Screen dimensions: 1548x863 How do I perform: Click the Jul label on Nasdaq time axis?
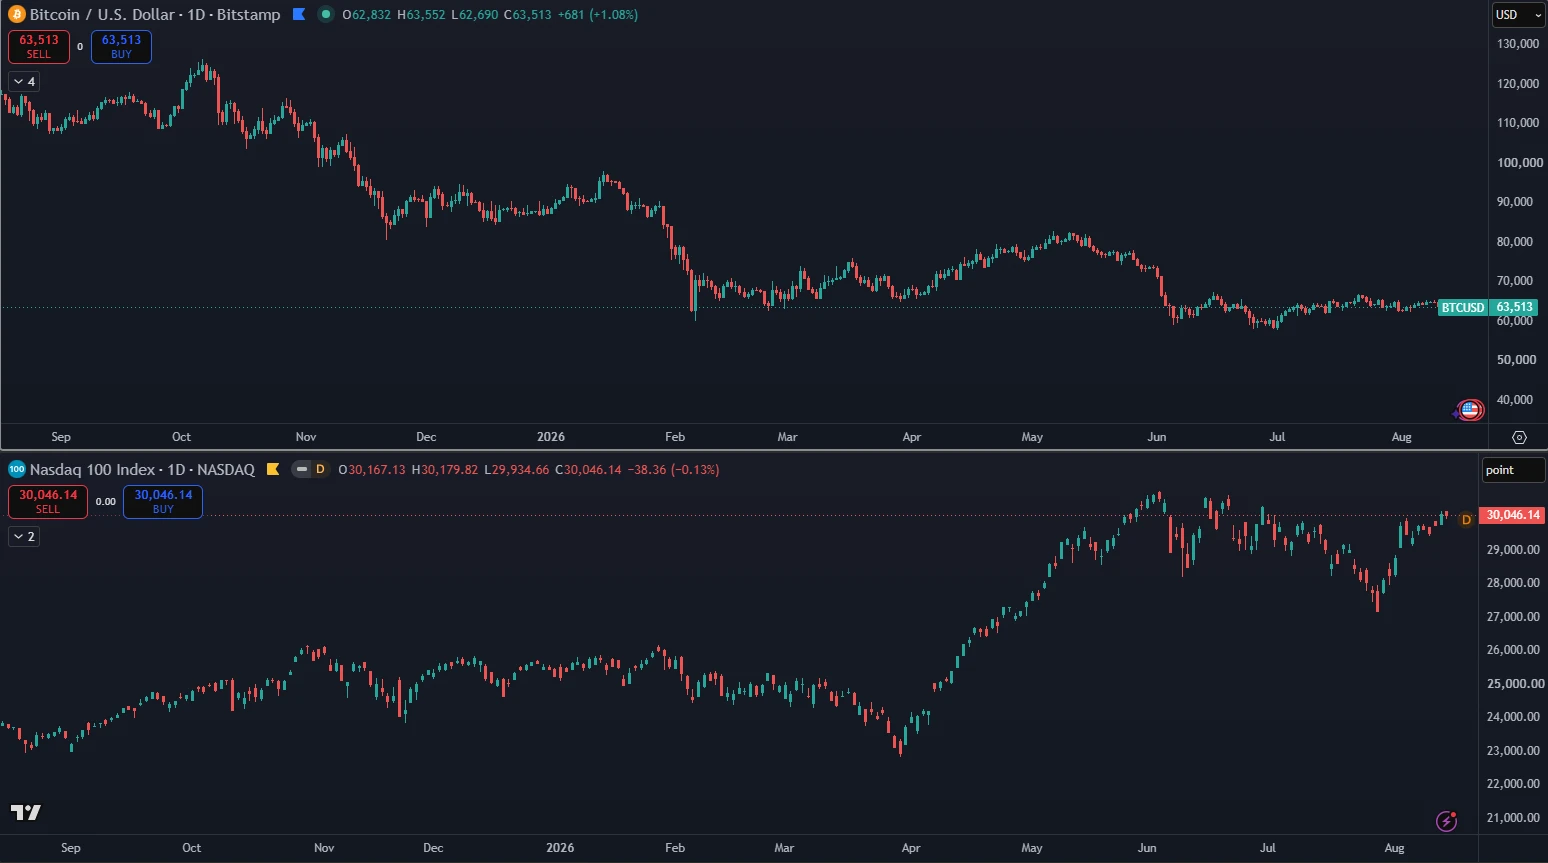click(x=1268, y=848)
